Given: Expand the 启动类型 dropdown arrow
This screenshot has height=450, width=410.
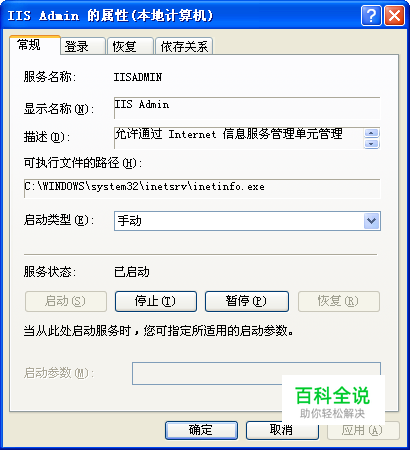Looking at the screenshot, I should 372,221.
